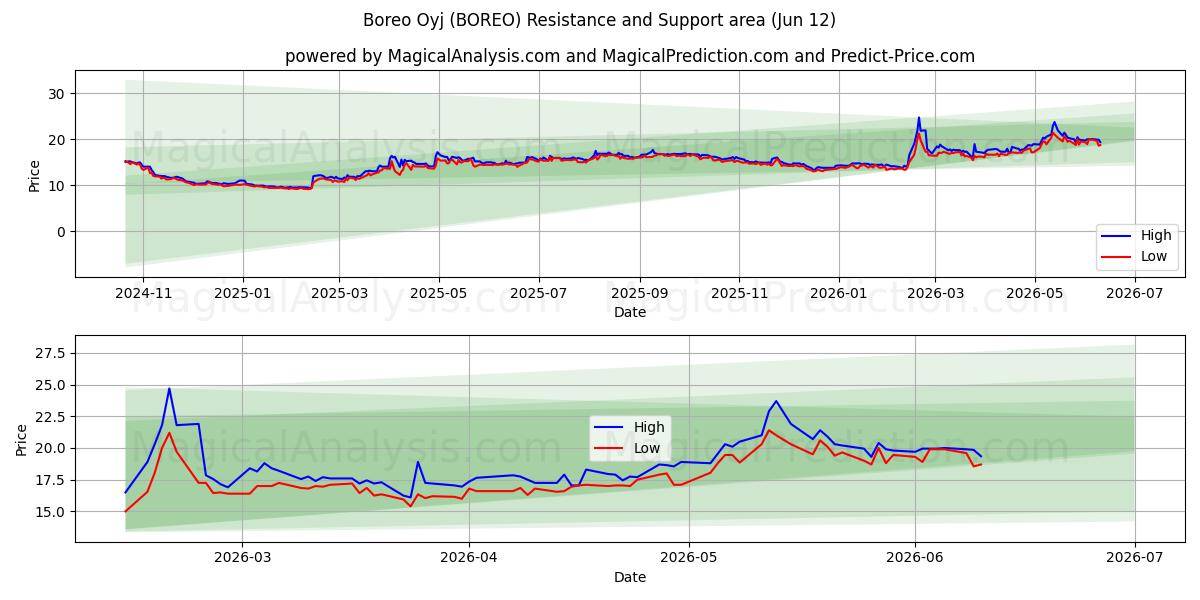
Task: Click the 'Date' axis label under the bottom chart
Action: (630, 577)
